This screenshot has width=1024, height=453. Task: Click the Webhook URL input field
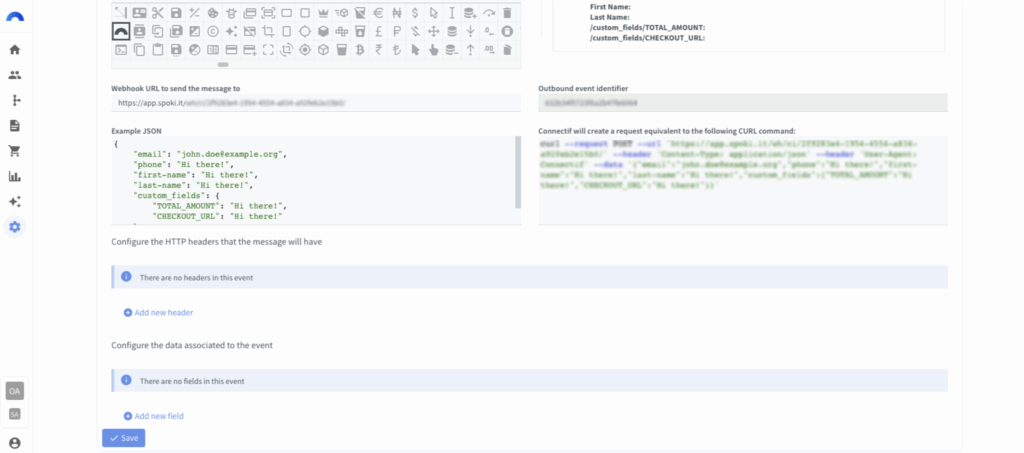tap(315, 102)
